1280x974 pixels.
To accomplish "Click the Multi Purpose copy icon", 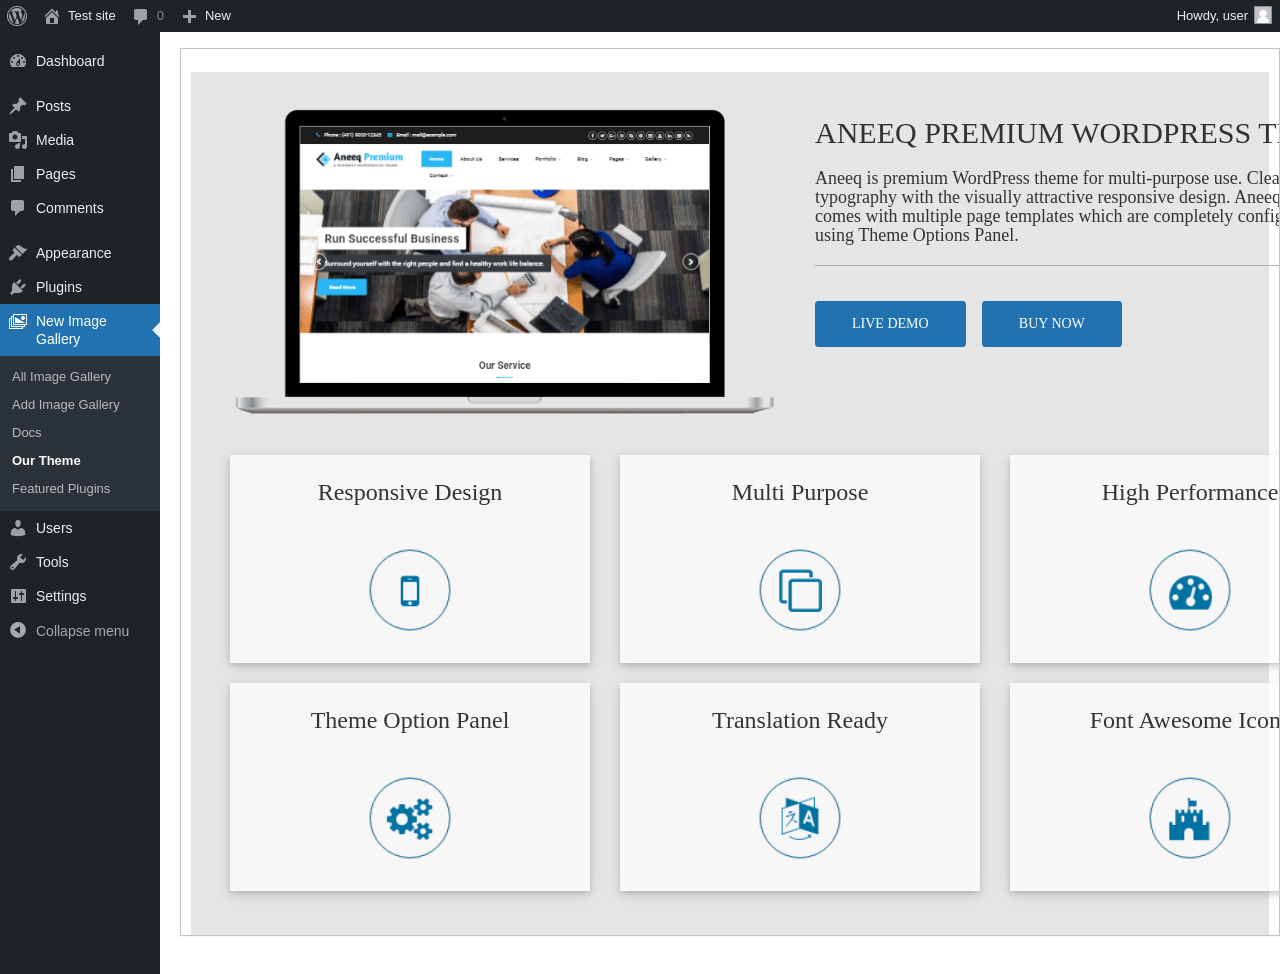I will click(800, 590).
